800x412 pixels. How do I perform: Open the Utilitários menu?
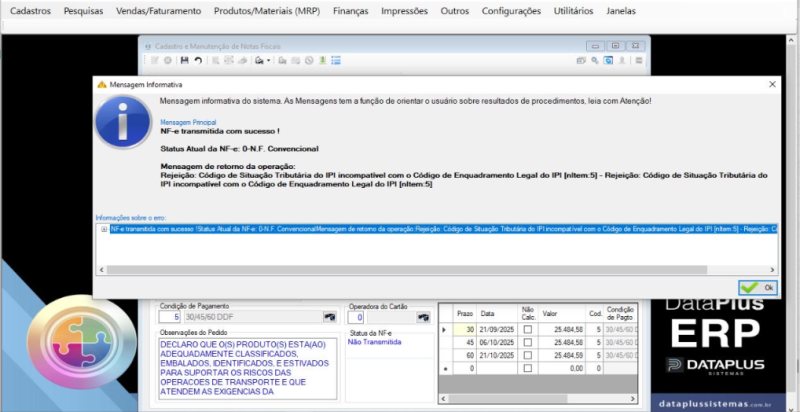573,11
